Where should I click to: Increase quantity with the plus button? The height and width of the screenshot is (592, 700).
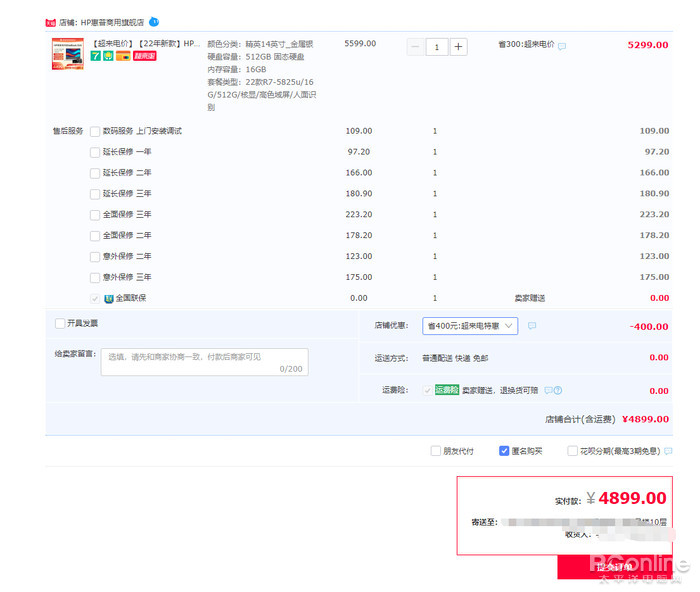[x=458, y=47]
